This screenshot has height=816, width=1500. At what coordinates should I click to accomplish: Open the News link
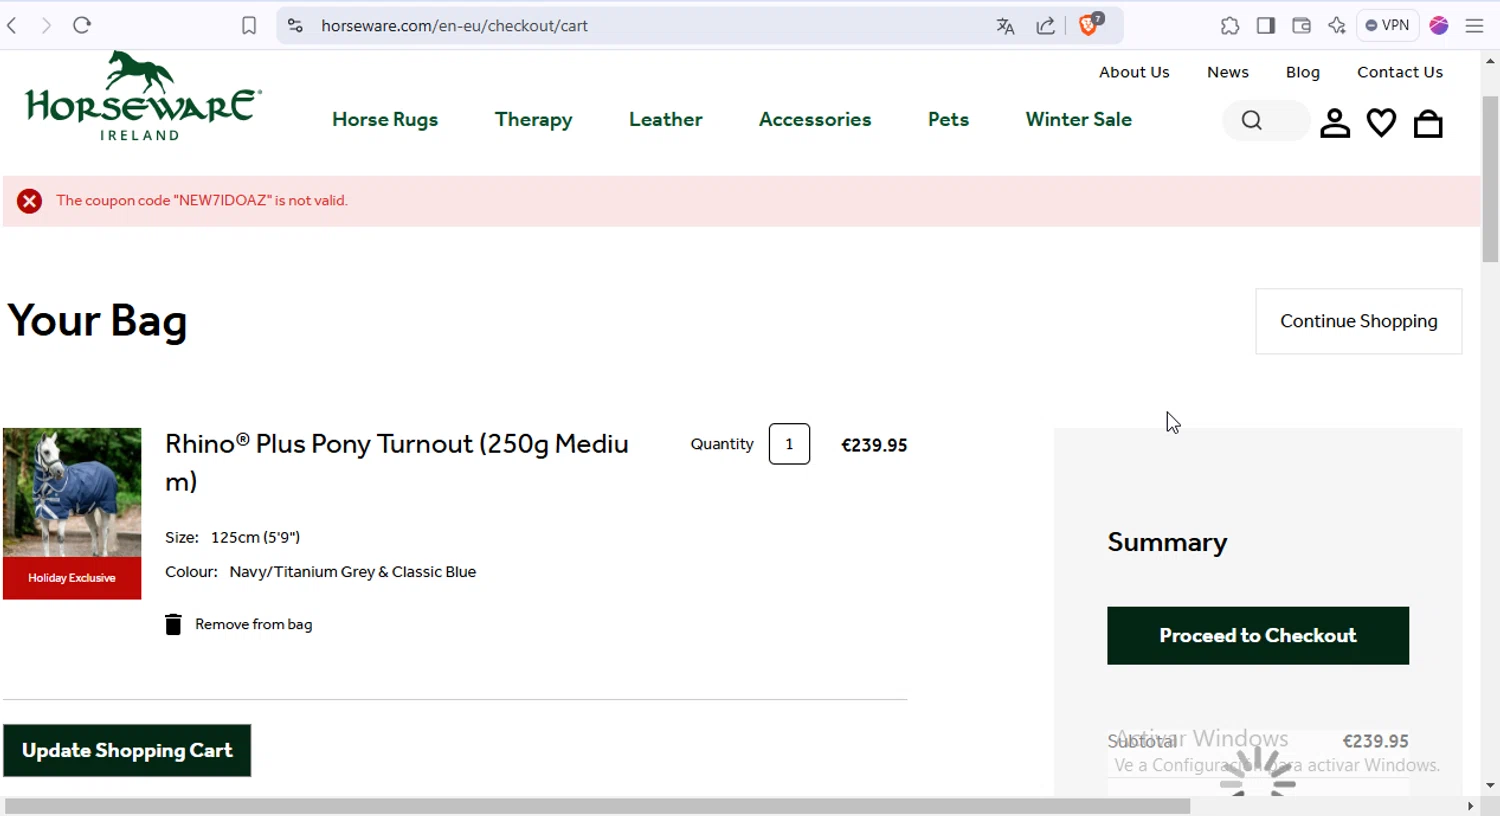click(x=1228, y=72)
